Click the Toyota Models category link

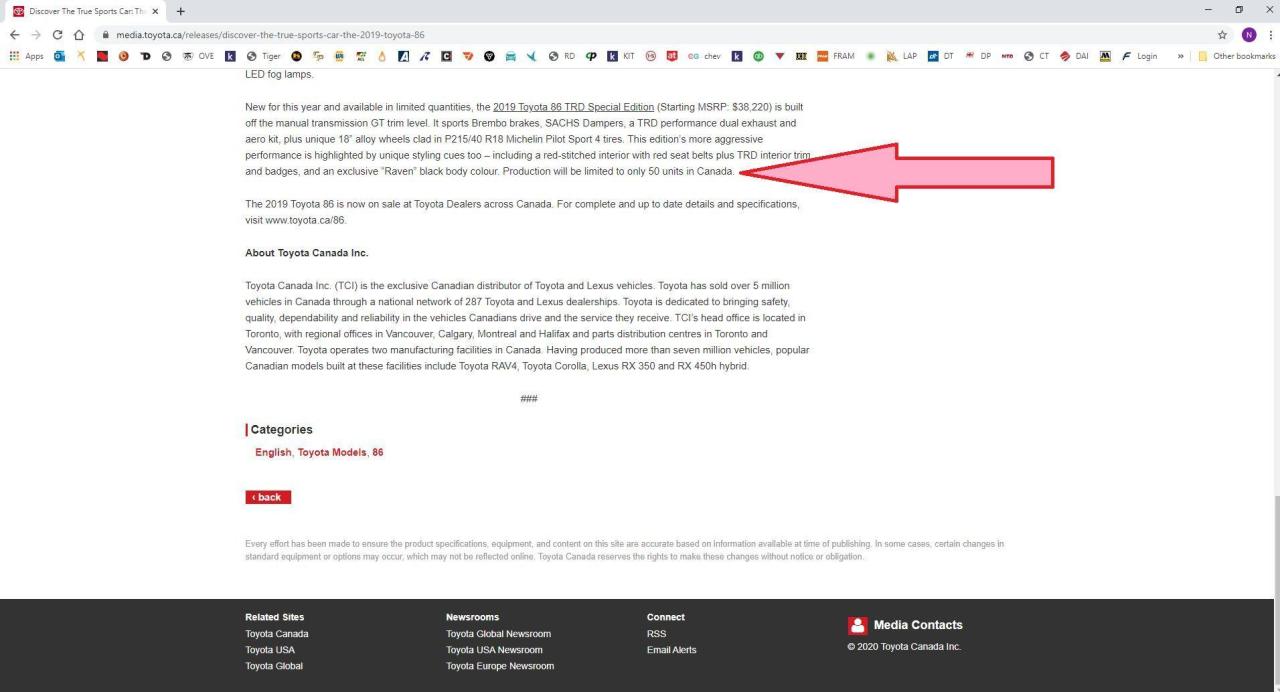(332, 452)
